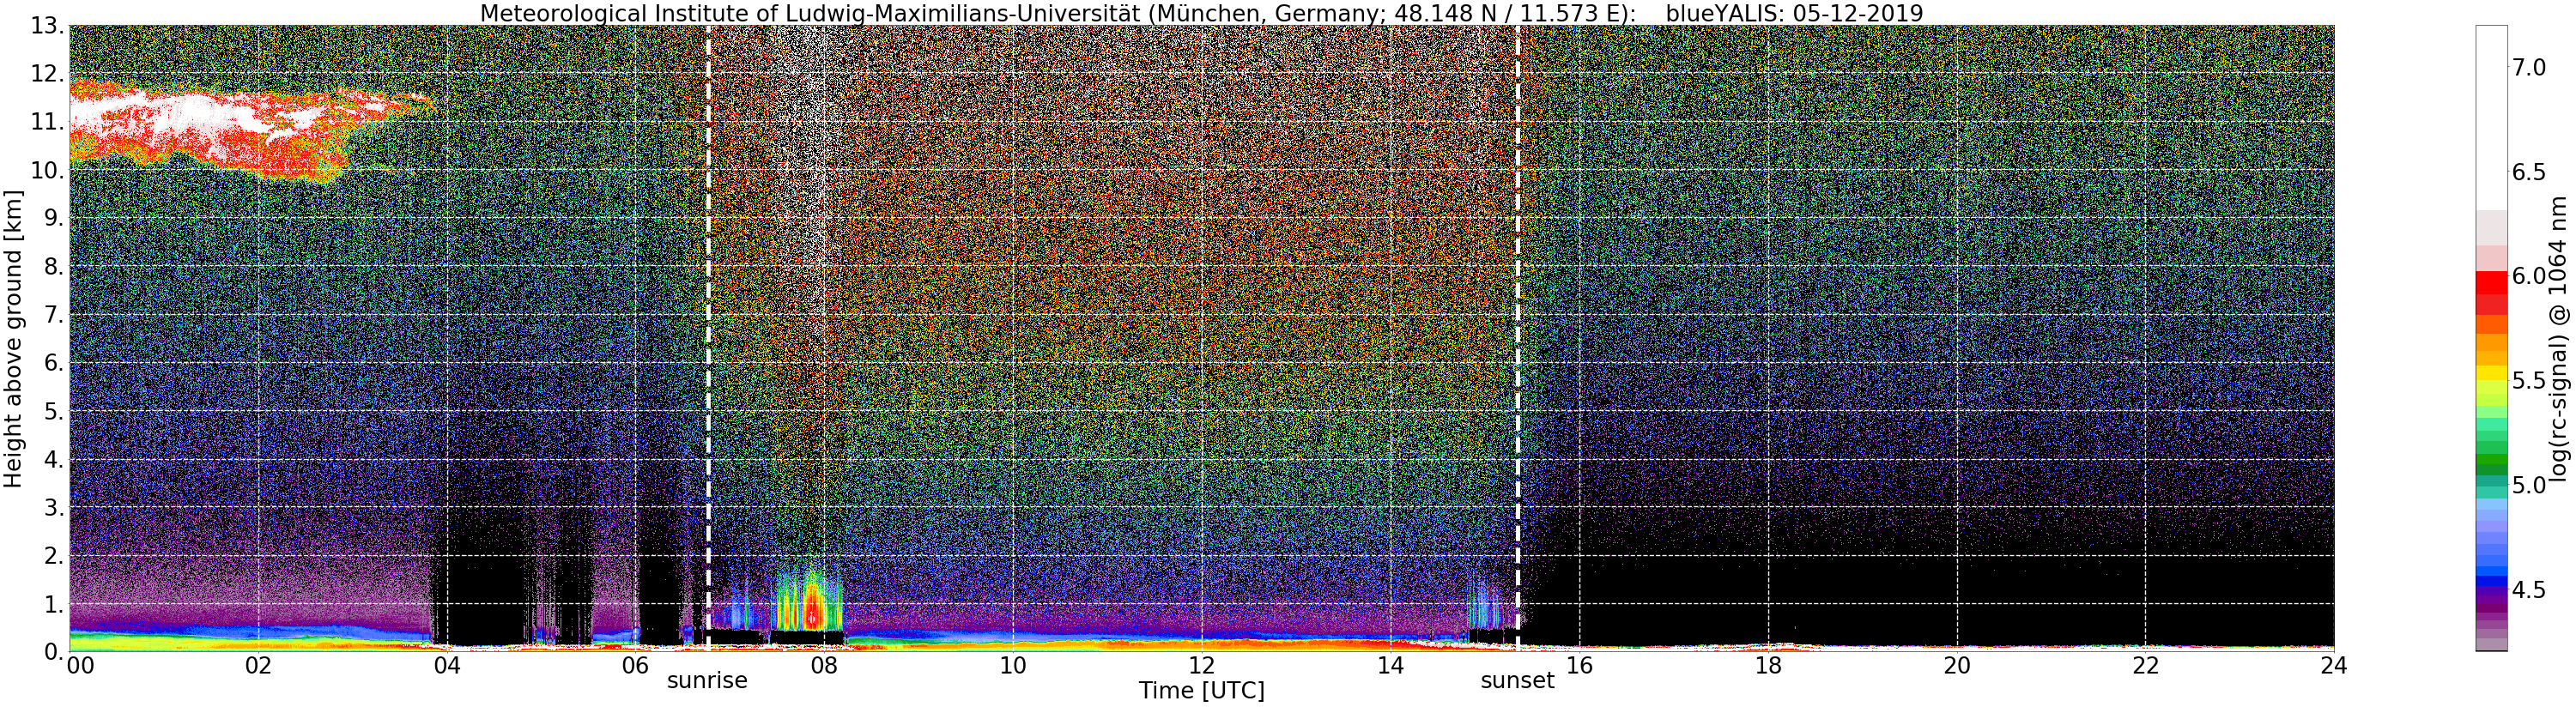Screen dimensions: 2576x707
Task: Click the '9.' height tick label
Action: 54,218
